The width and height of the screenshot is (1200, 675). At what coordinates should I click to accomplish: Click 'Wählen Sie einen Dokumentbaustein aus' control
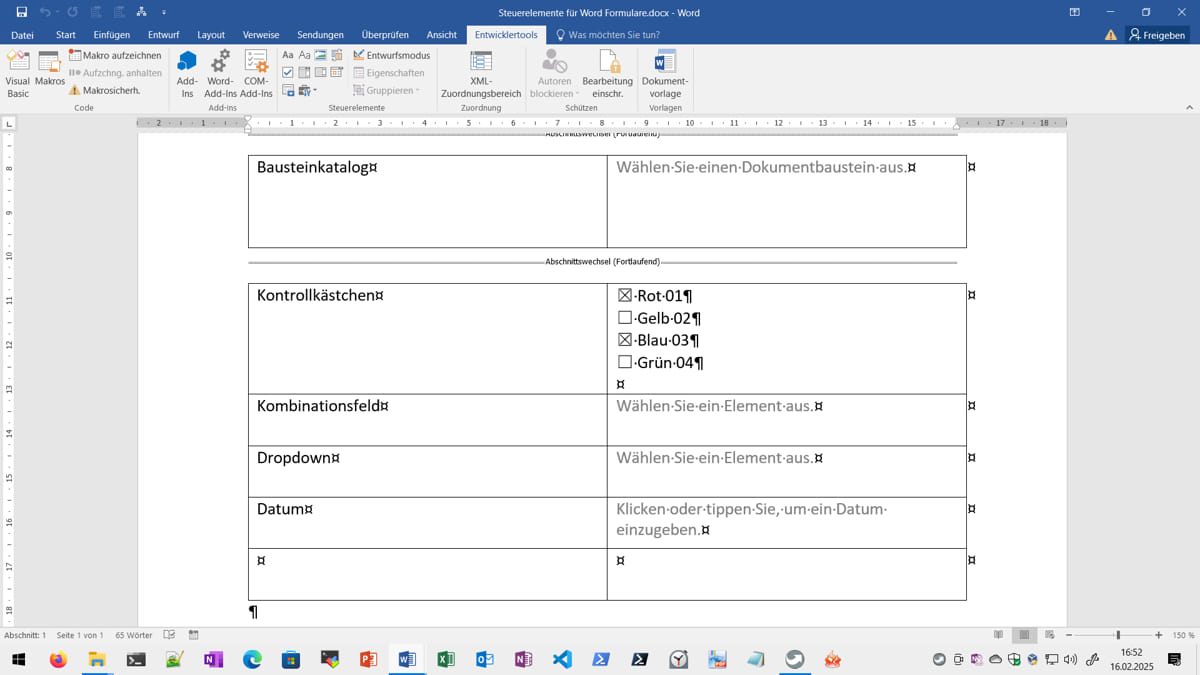761,167
